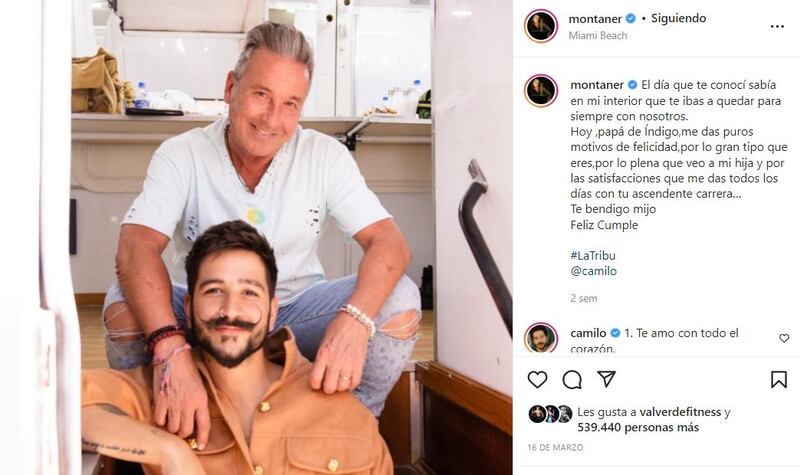
Task: Click the liker avatars cluster
Action: point(550,414)
